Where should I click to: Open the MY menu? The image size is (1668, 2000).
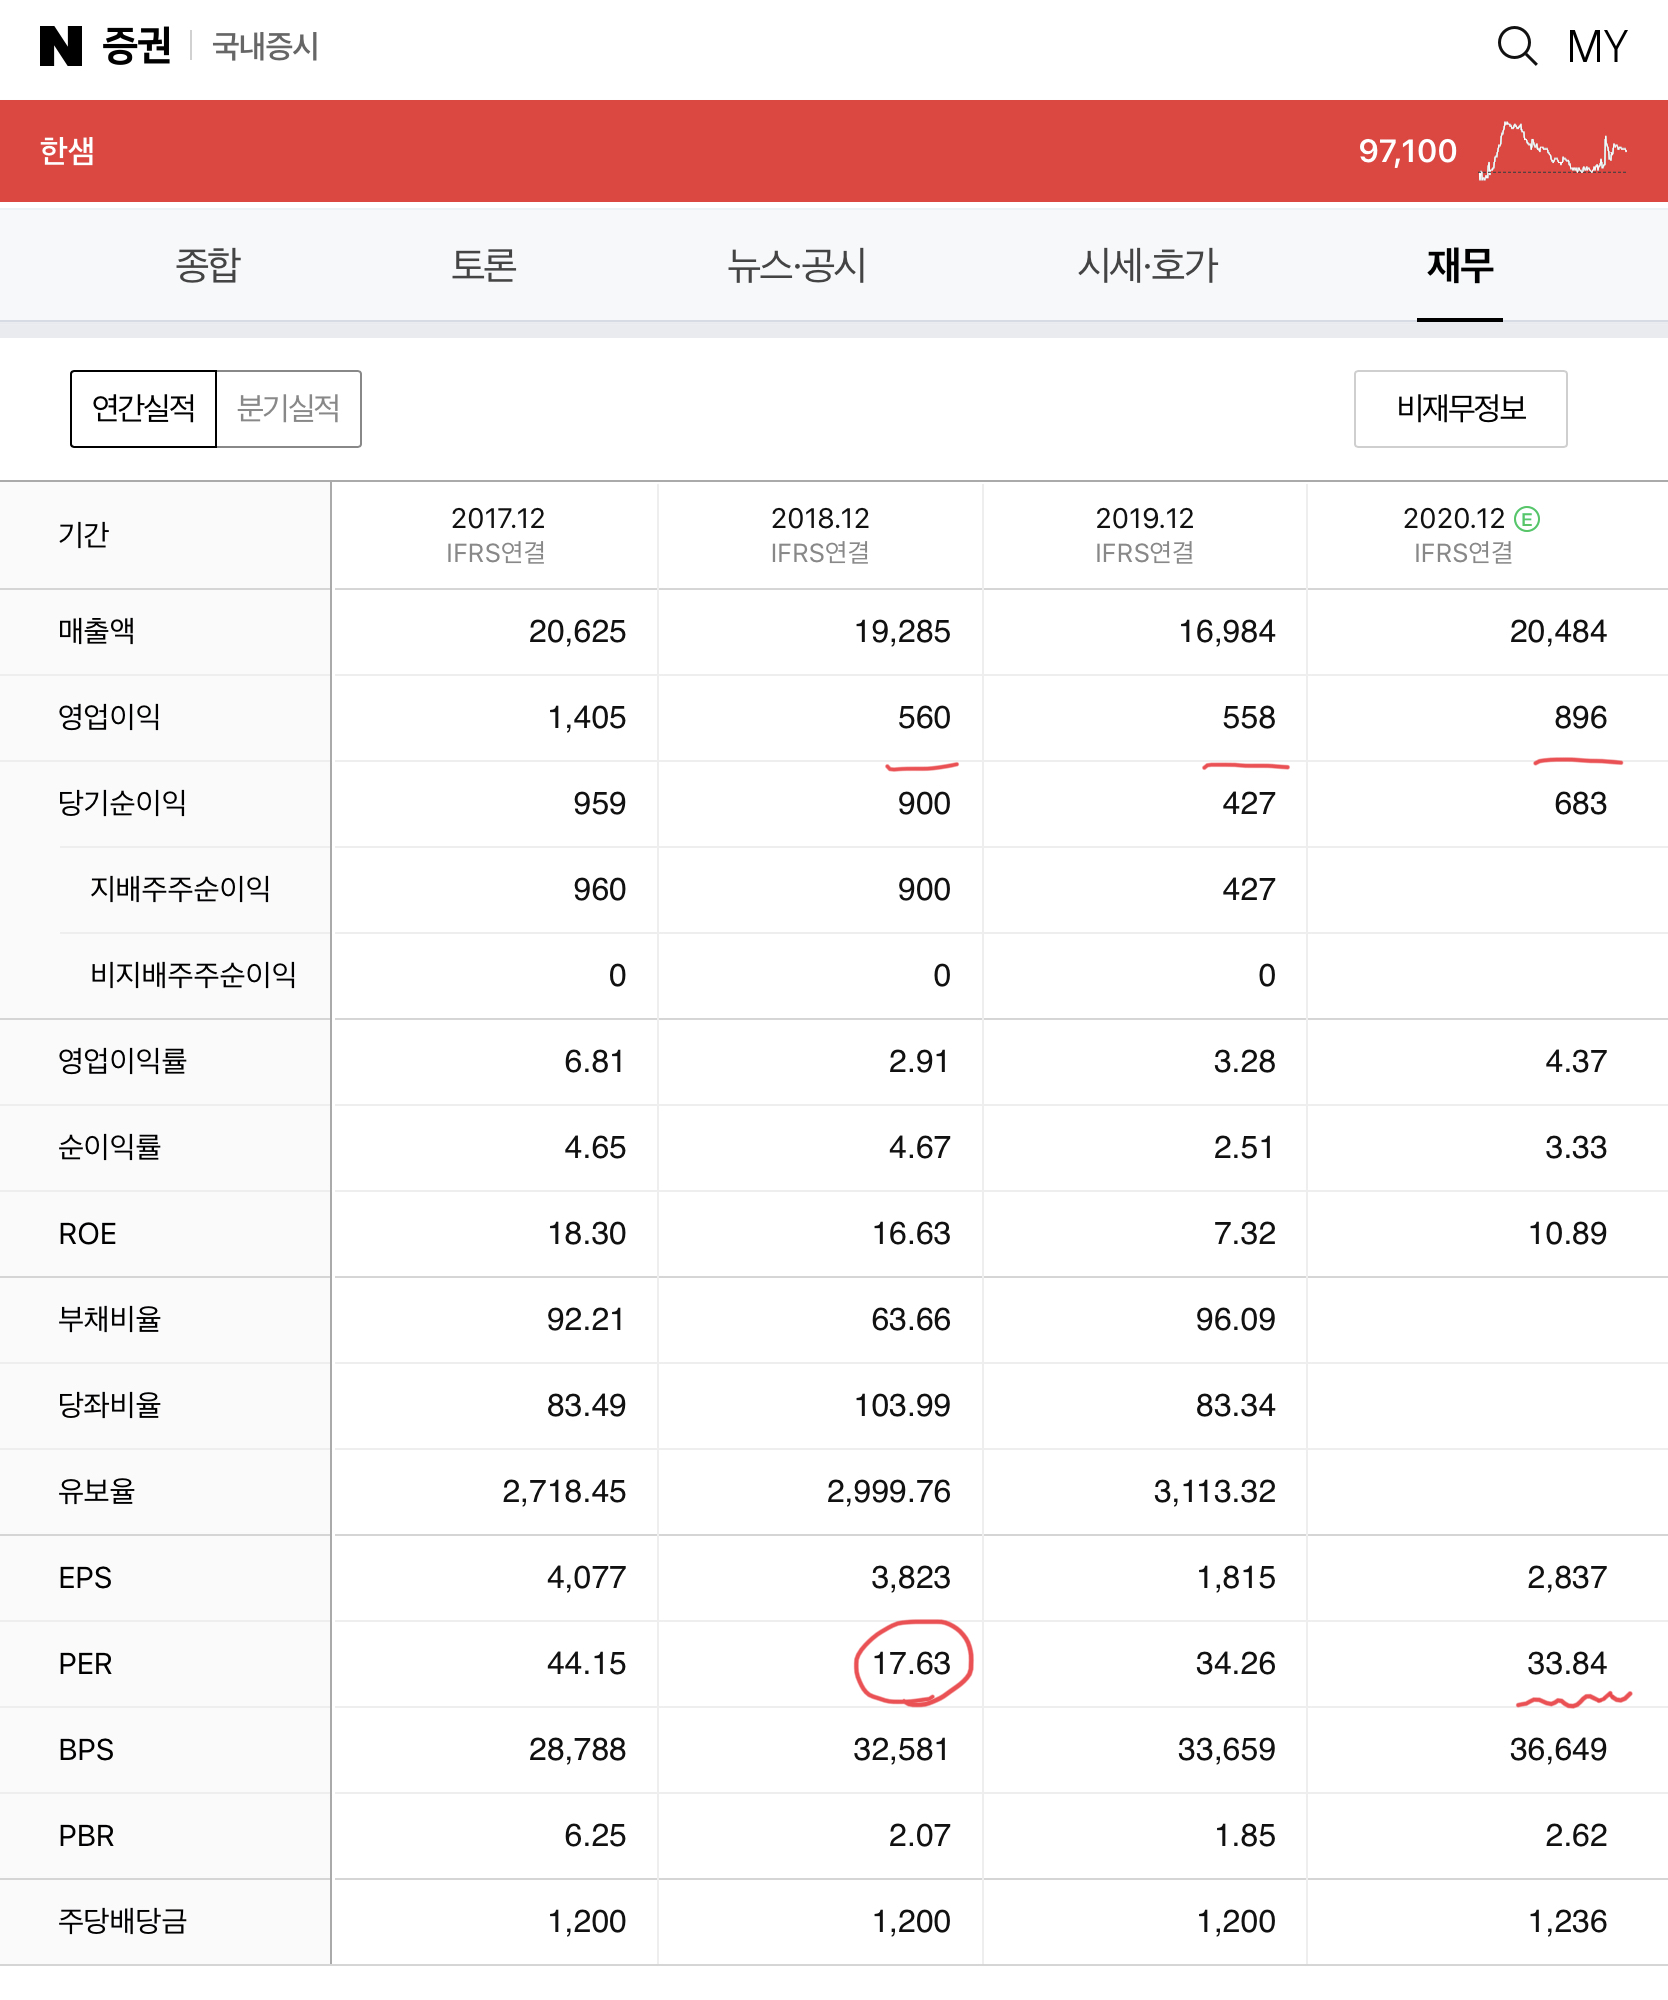tap(1597, 47)
